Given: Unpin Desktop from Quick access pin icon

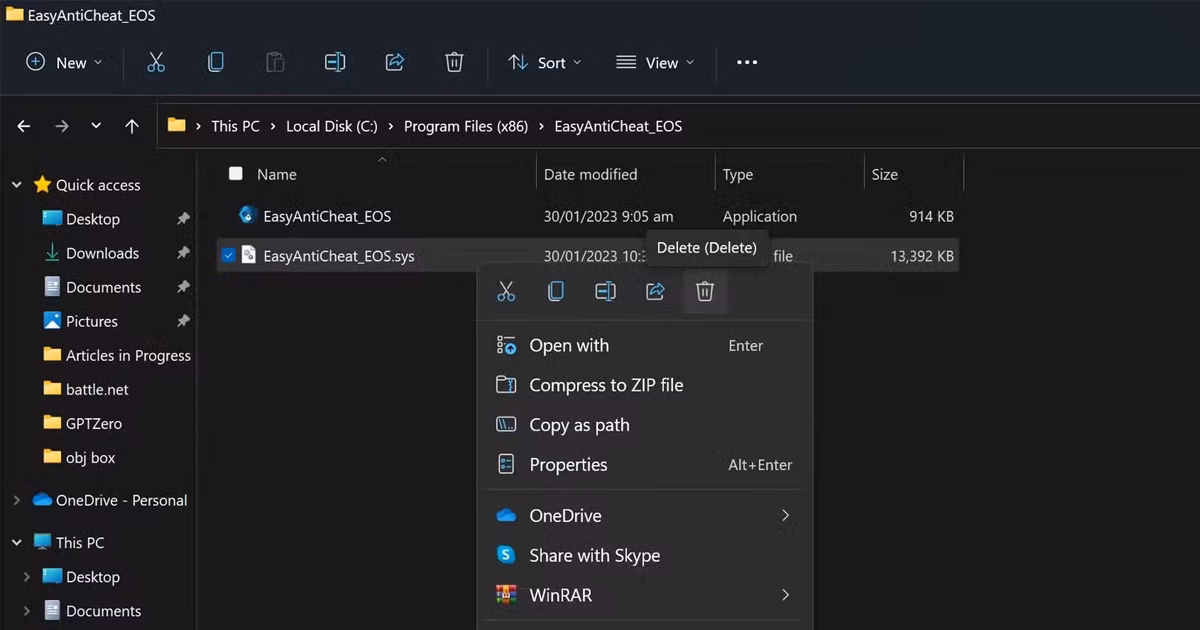Looking at the screenshot, I should click(183, 219).
